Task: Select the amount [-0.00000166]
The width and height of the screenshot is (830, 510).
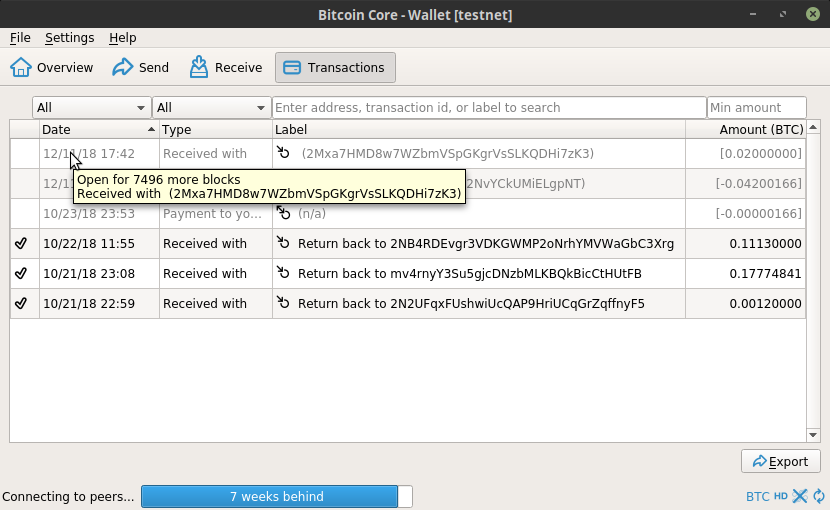Action: point(759,214)
